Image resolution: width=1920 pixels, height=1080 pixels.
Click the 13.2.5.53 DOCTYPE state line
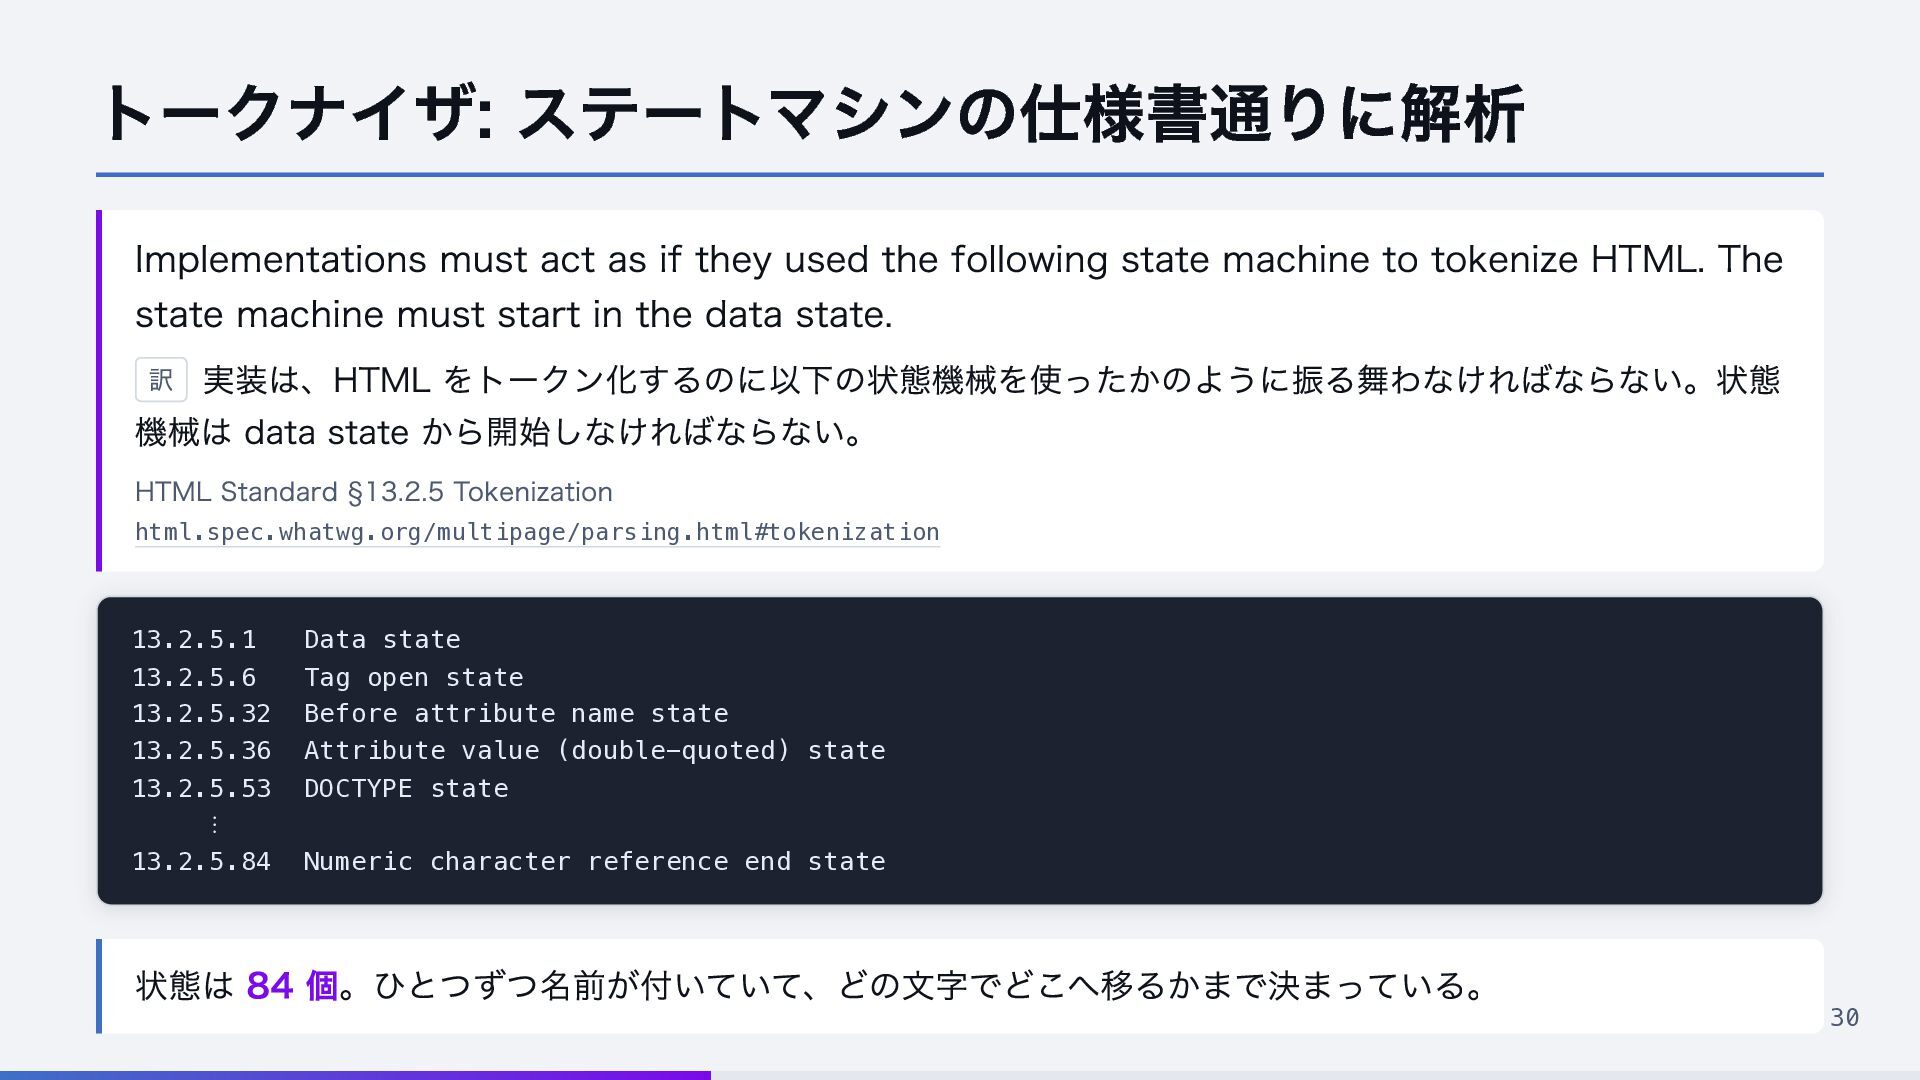tap(320, 789)
